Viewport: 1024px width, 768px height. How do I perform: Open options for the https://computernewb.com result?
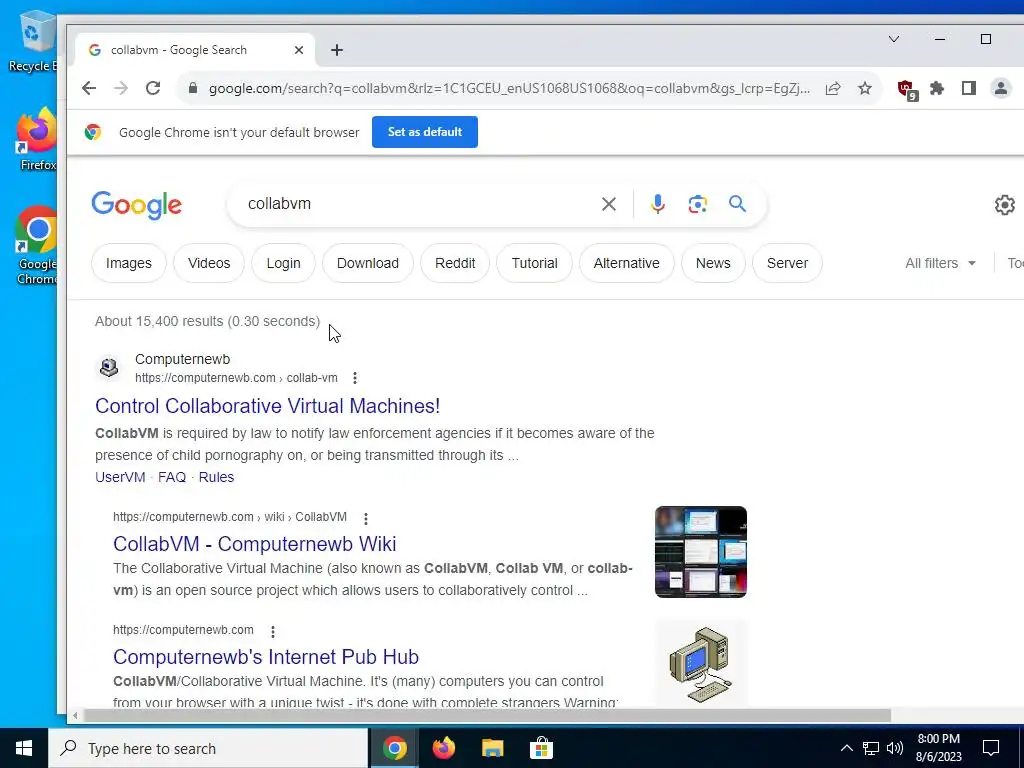pyautogui.click(x=273, y=632)
